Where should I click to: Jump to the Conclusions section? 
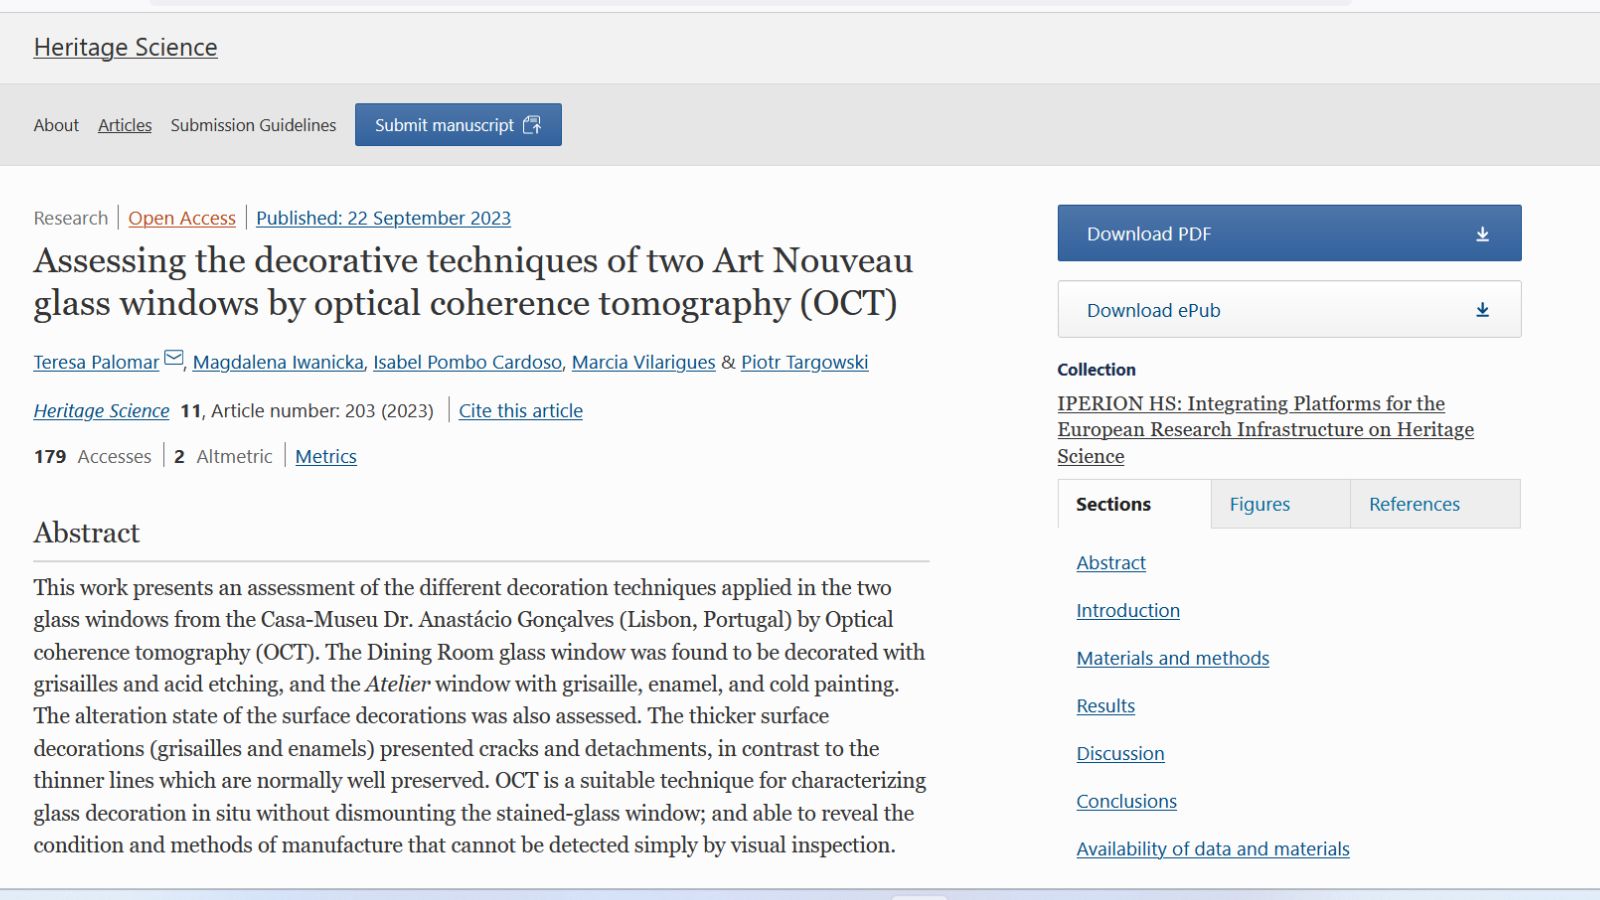(1126, 801)
